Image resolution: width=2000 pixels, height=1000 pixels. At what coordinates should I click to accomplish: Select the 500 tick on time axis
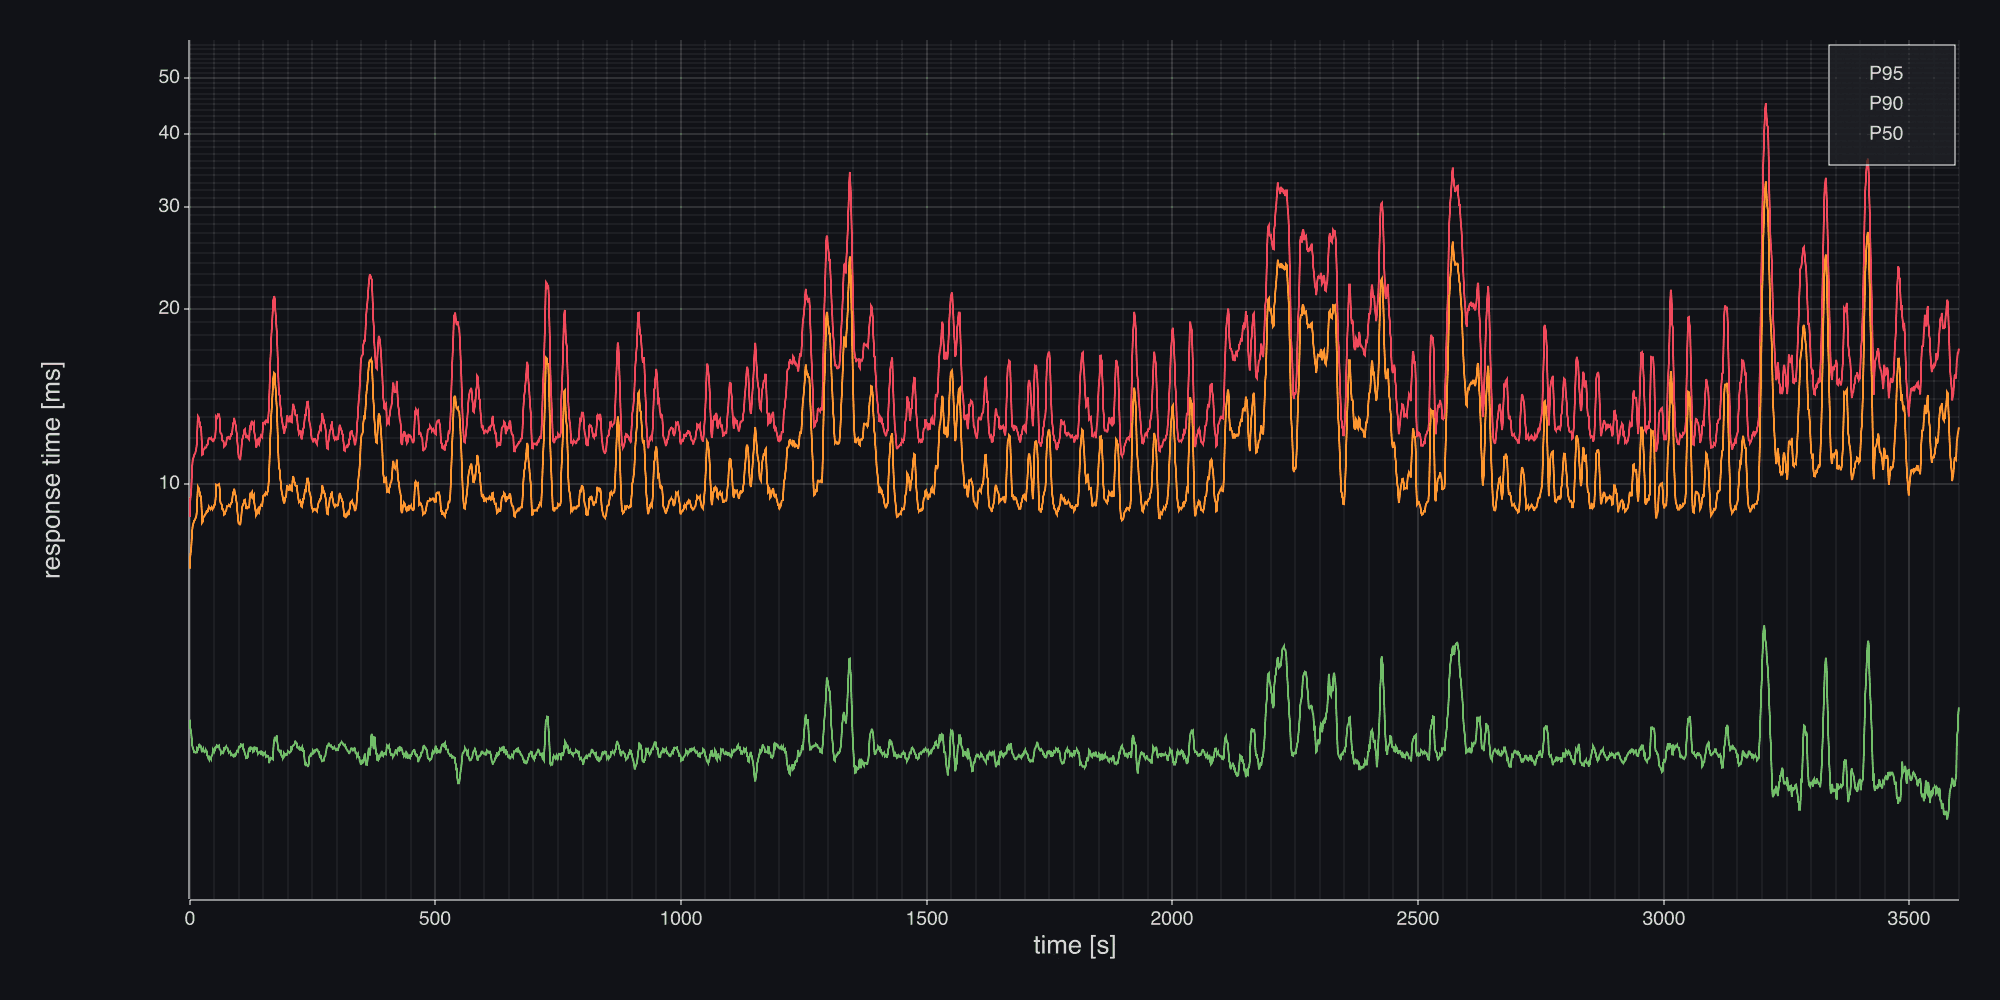tap(435, 919)
